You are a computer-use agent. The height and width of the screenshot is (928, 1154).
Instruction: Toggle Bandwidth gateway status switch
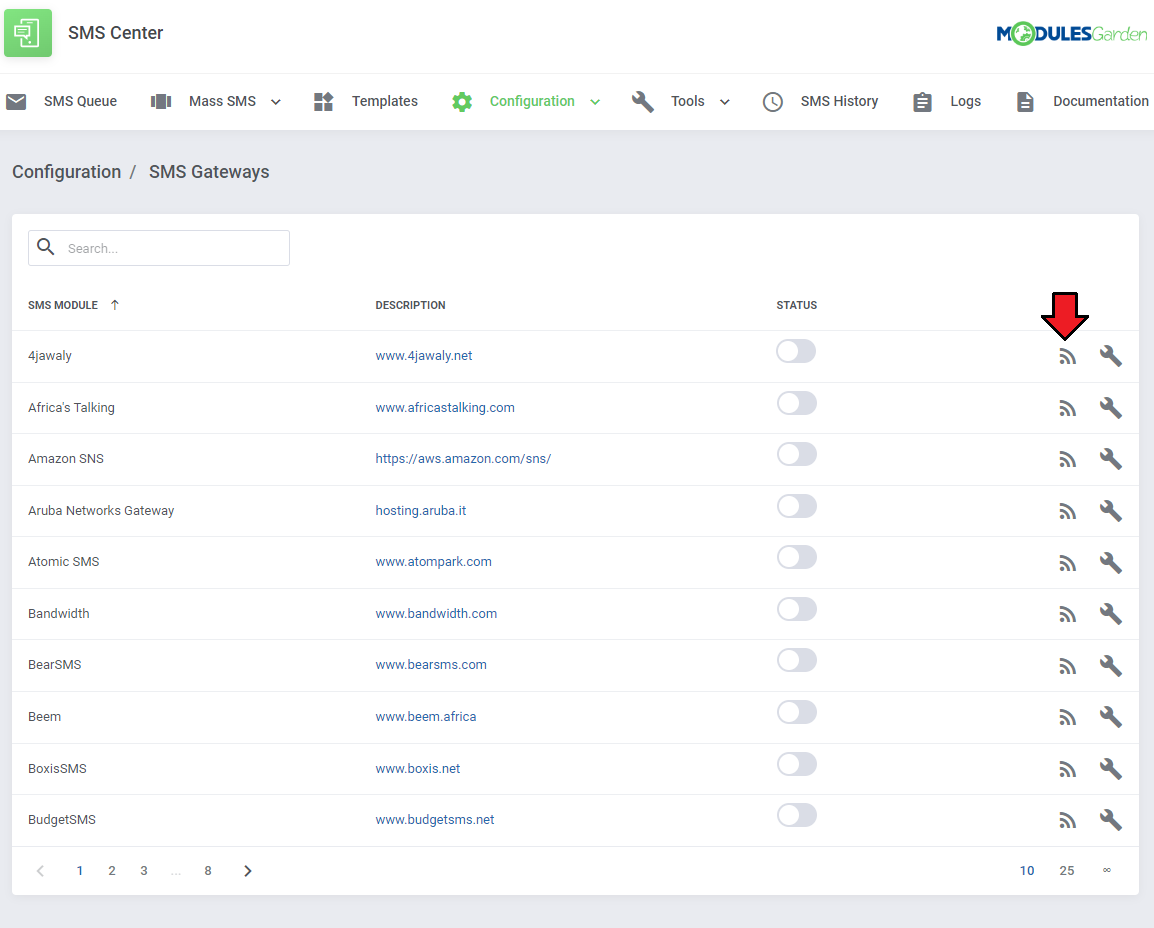796,609
